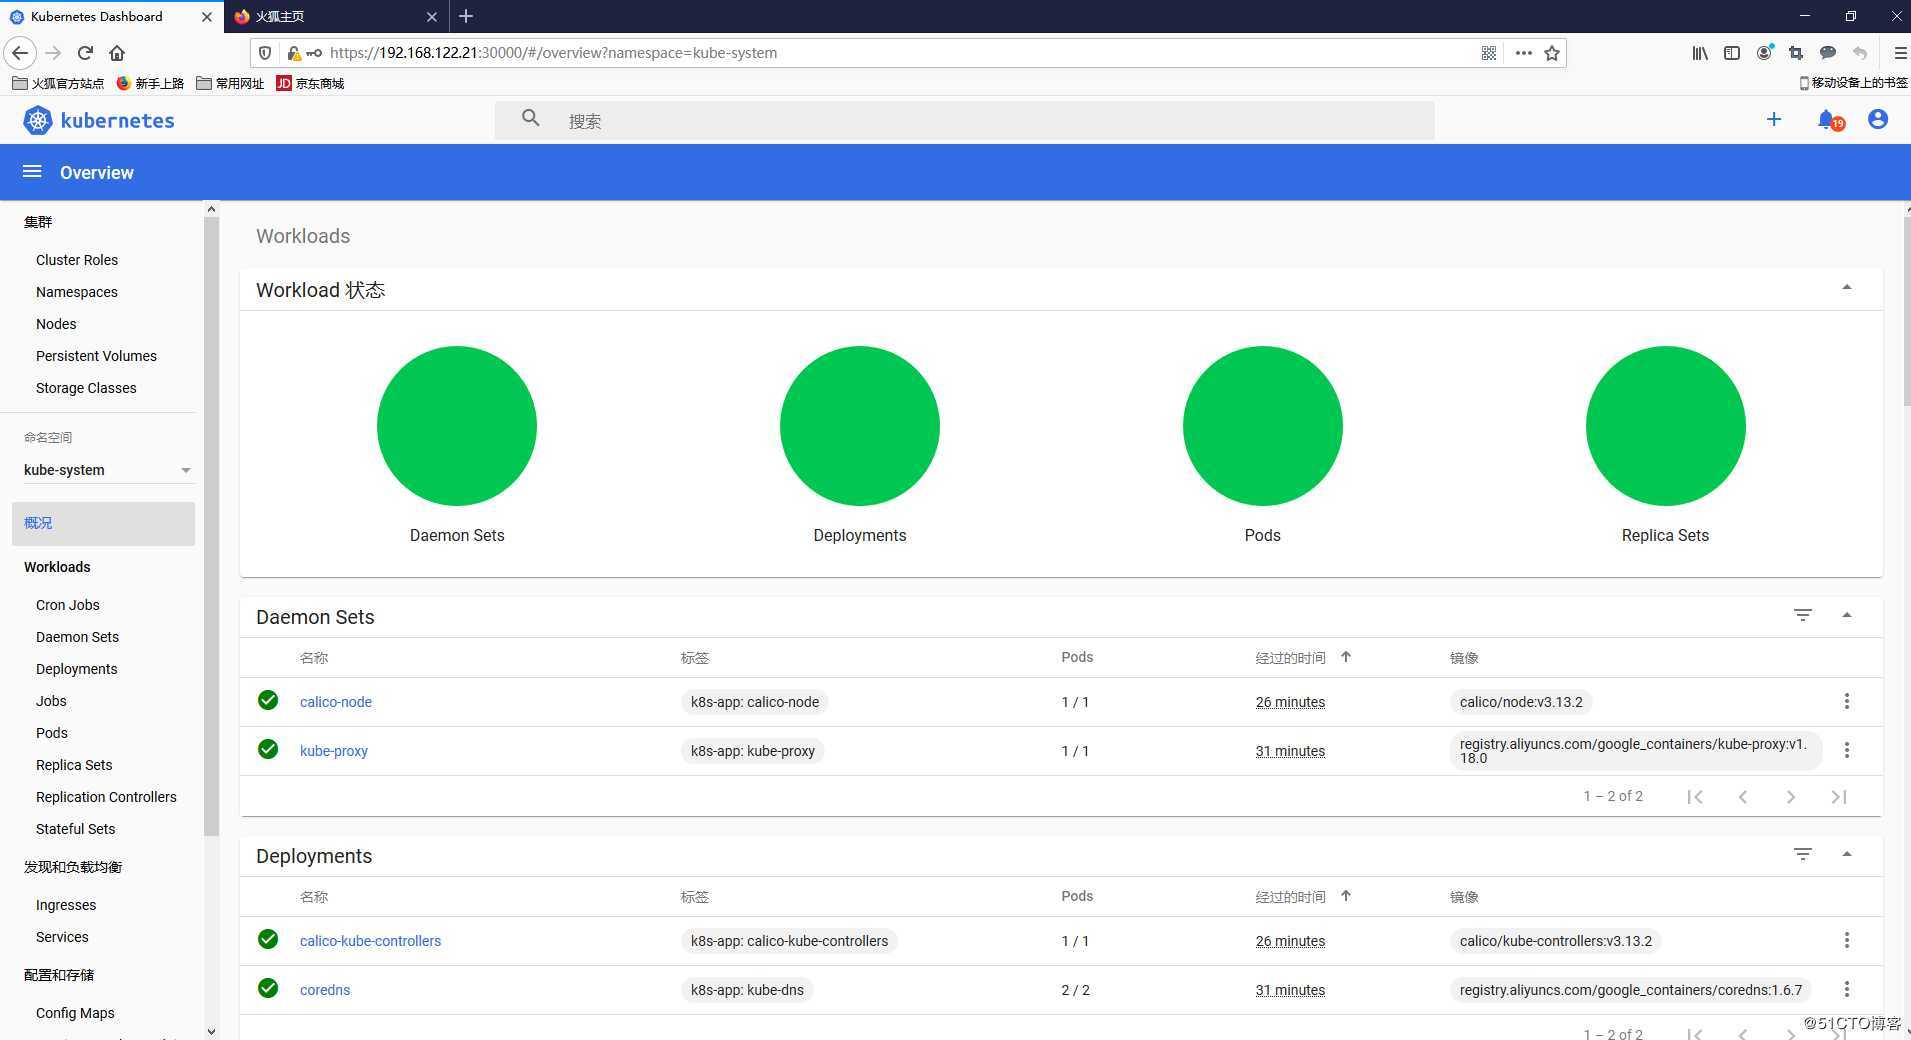Image resolution: width=1911 pixels, height=1040 pixels.
Task: Open Namespaces in sidebar
Action: pyautogui.click(x=77, y=292)
